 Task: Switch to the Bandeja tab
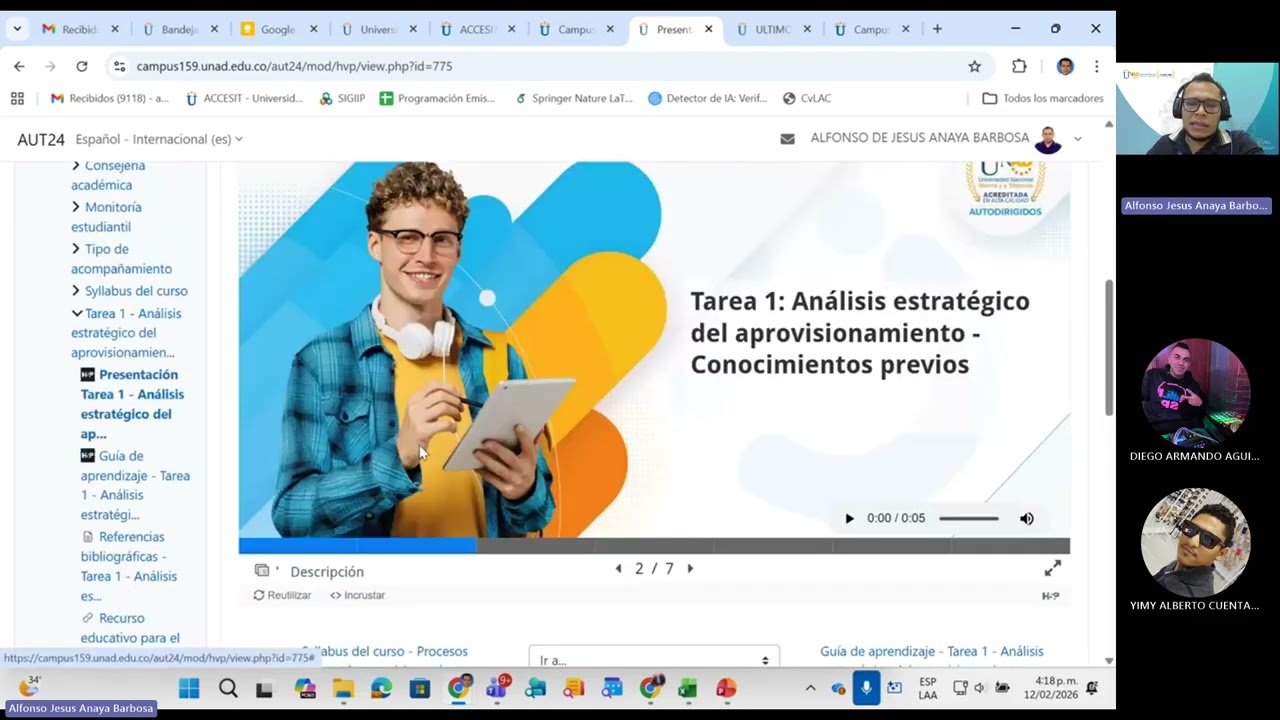(180, 29)
